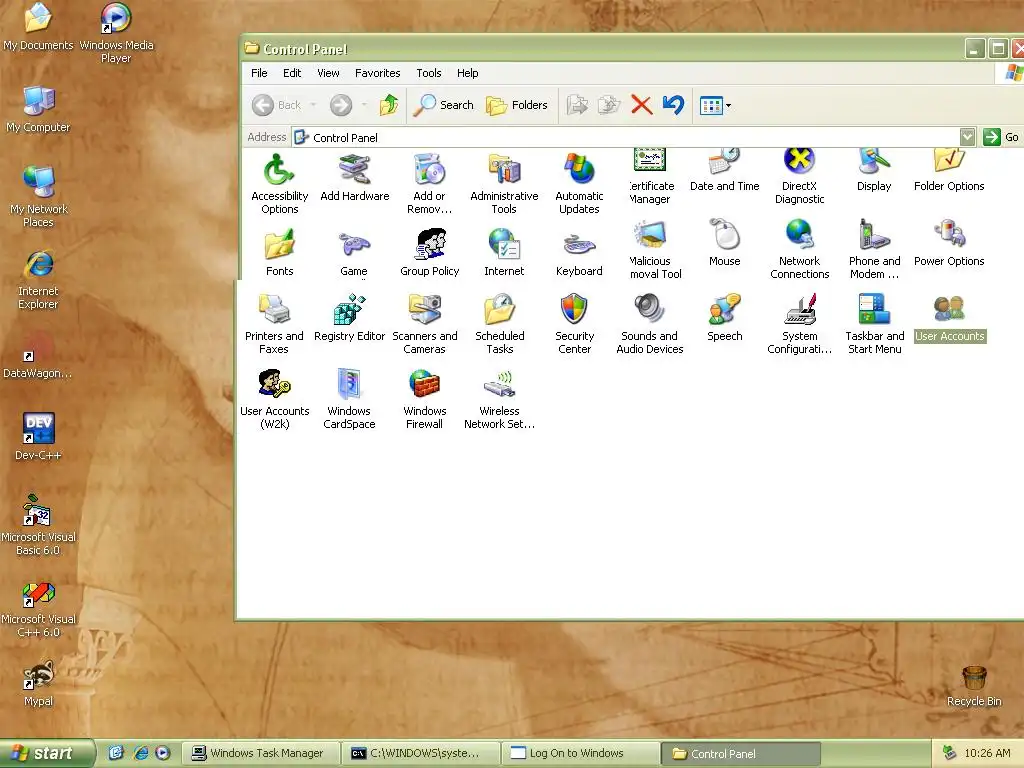The height and width of the screenshot is (768, 1024).
Task: Toggle the Folders pane button
Action: pos(517,104)
